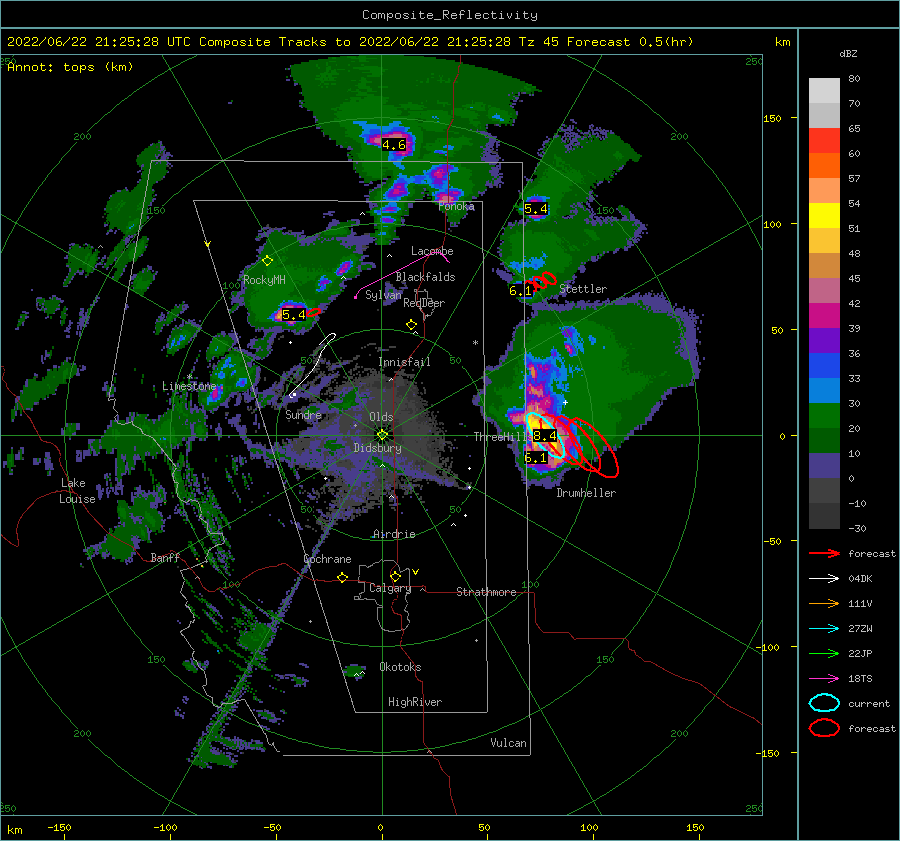Click the Banff town label
Viewport: 900px width, 841px height.
165,557
